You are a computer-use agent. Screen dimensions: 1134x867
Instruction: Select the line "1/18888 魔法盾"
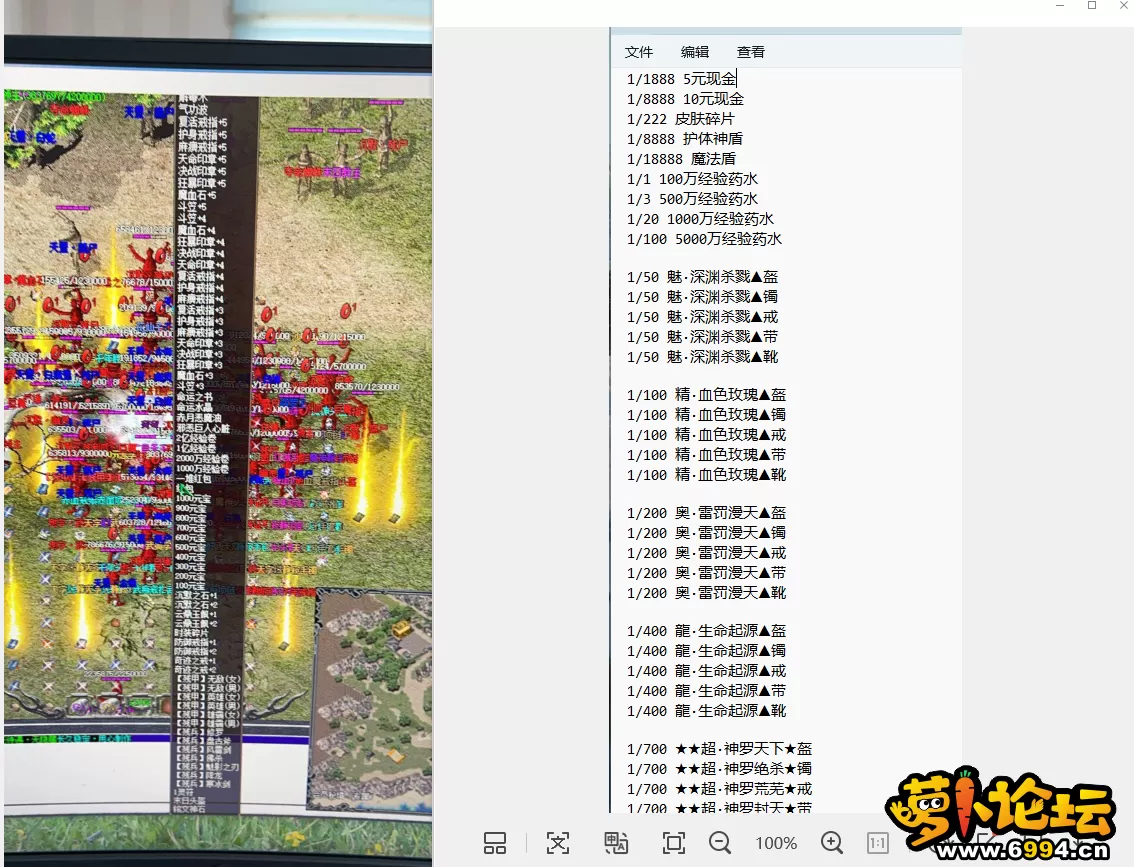coord(681,159)
